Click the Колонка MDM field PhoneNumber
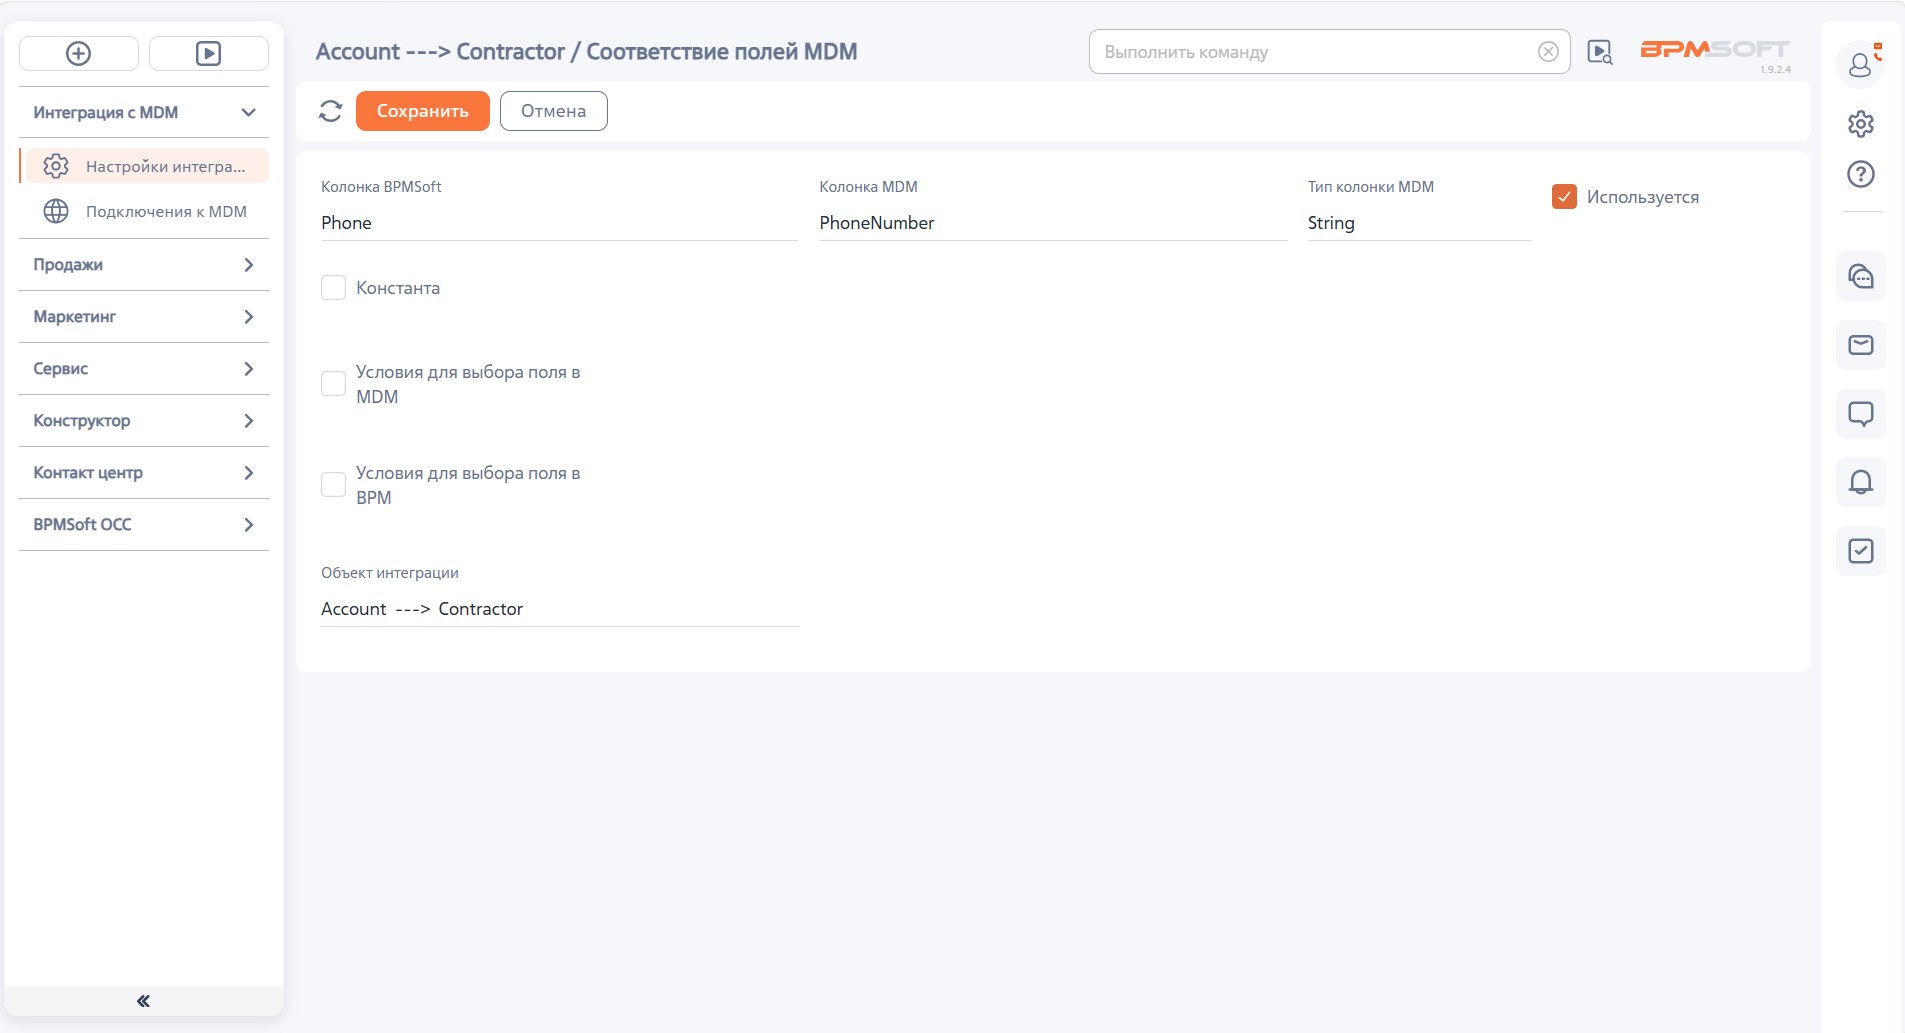Viewport: 1905px width, 1033px height. tap(1052, 223)
